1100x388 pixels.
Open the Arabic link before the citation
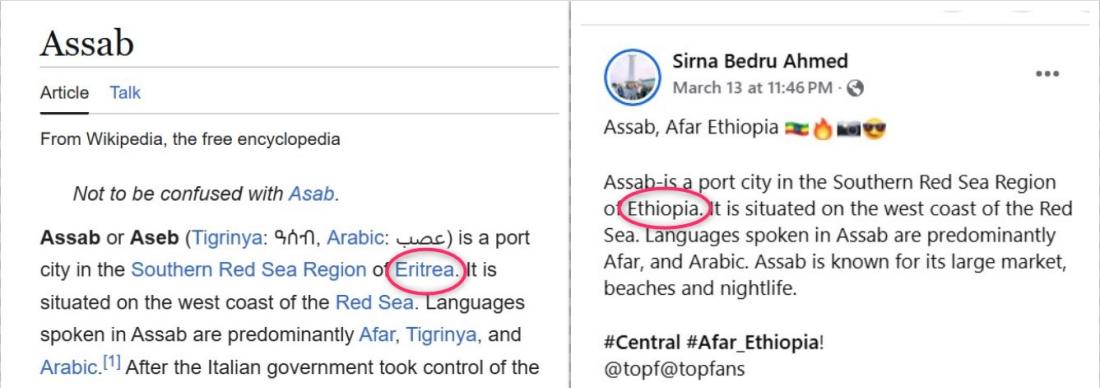pyautogui.click(x=67, y=367)
